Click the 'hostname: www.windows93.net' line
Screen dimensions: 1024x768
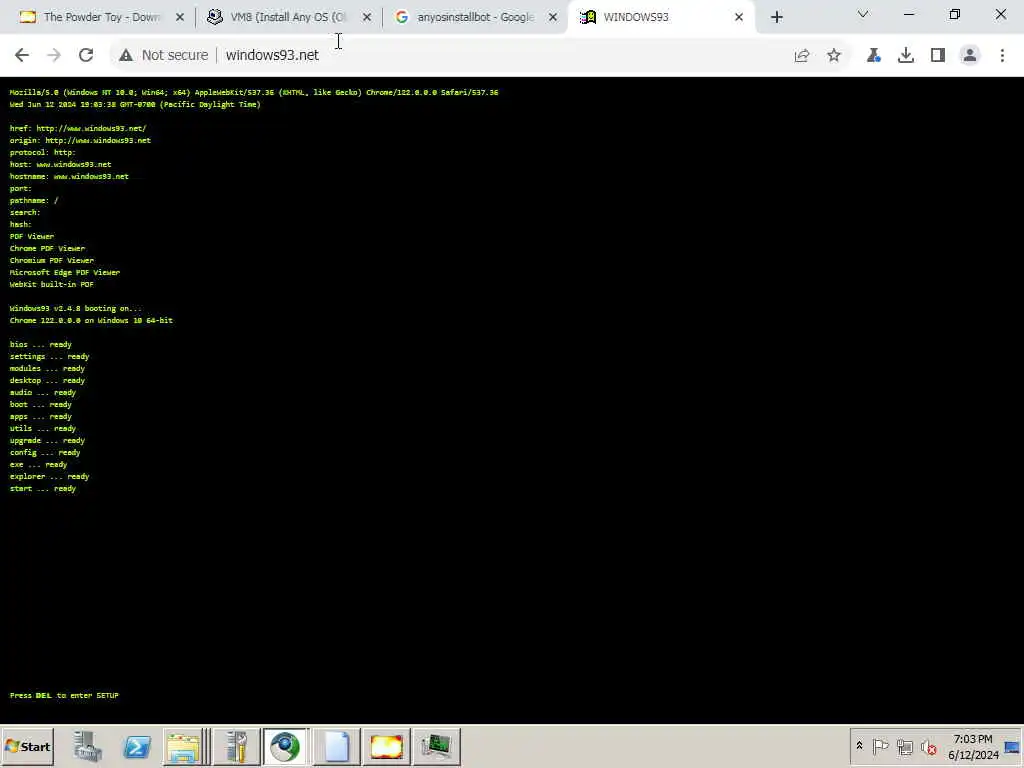[x=69, y=176]
